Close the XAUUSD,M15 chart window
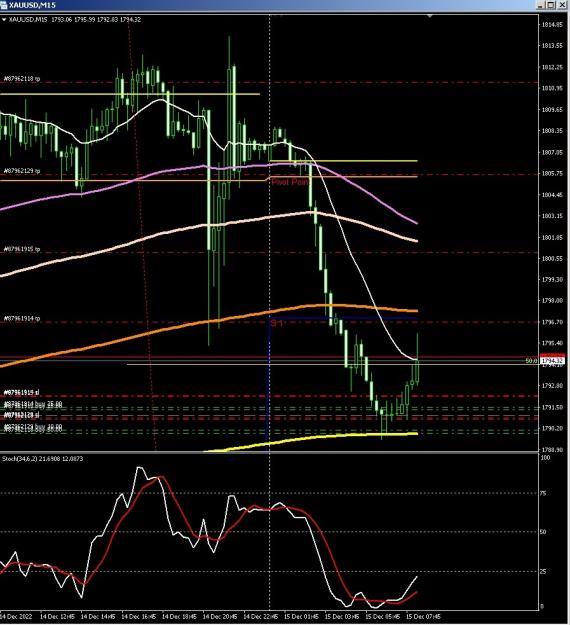This screenshot has height=625, width=570. (x=562, y=5)
